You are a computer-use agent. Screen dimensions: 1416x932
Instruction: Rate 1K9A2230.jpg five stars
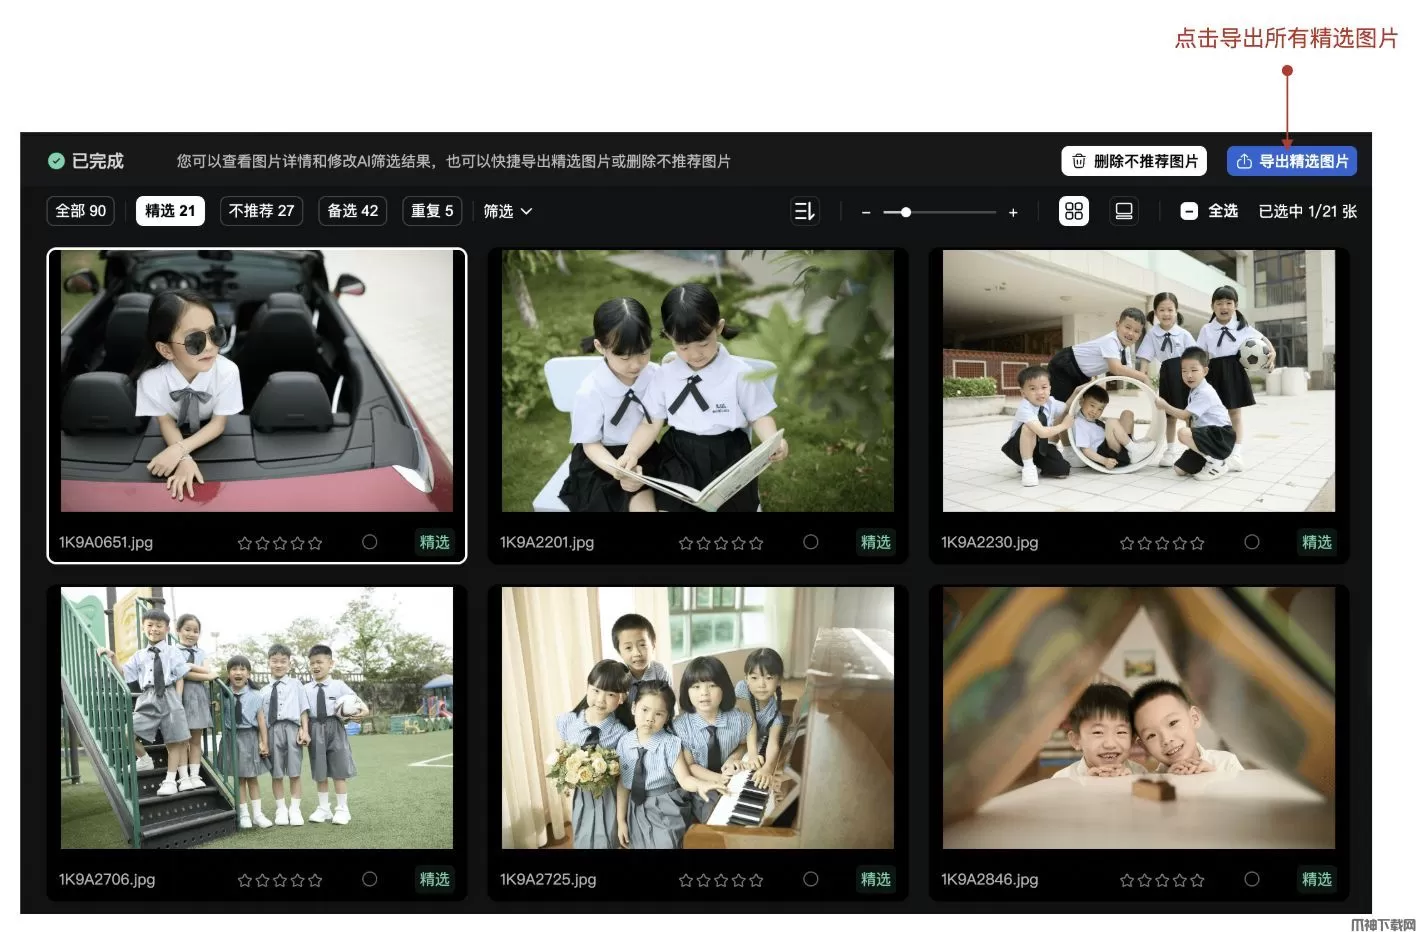(1198, 543)
